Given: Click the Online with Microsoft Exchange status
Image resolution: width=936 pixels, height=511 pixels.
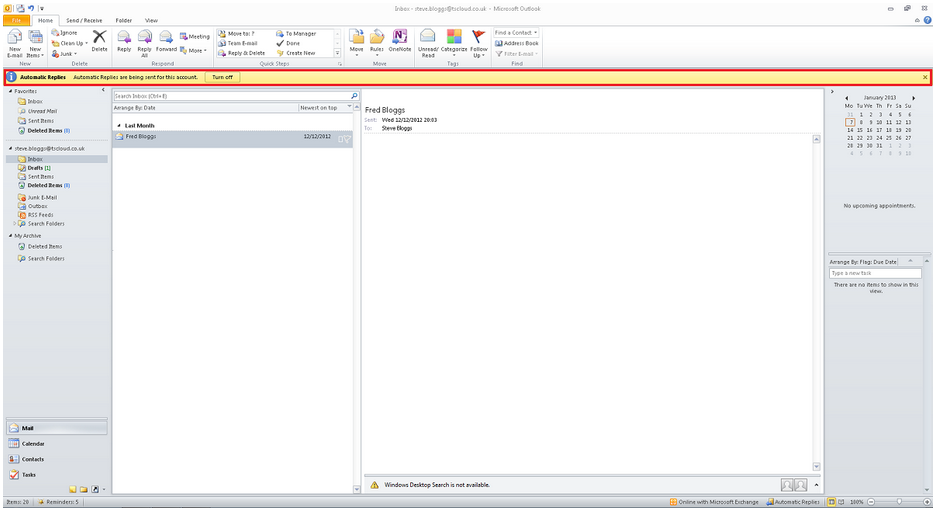Looking at the screenshot, I should (714, 502).
